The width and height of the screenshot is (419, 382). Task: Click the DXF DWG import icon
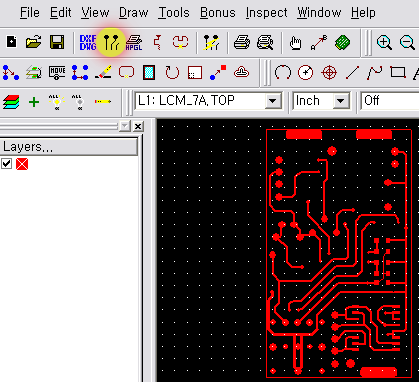(88, 42)
